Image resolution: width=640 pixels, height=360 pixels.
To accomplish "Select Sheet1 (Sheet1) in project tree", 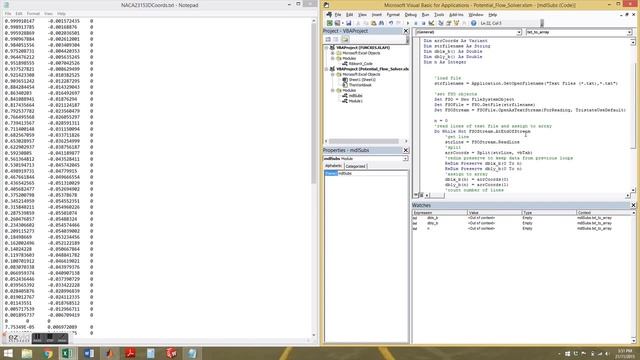I will click(362, 80).
